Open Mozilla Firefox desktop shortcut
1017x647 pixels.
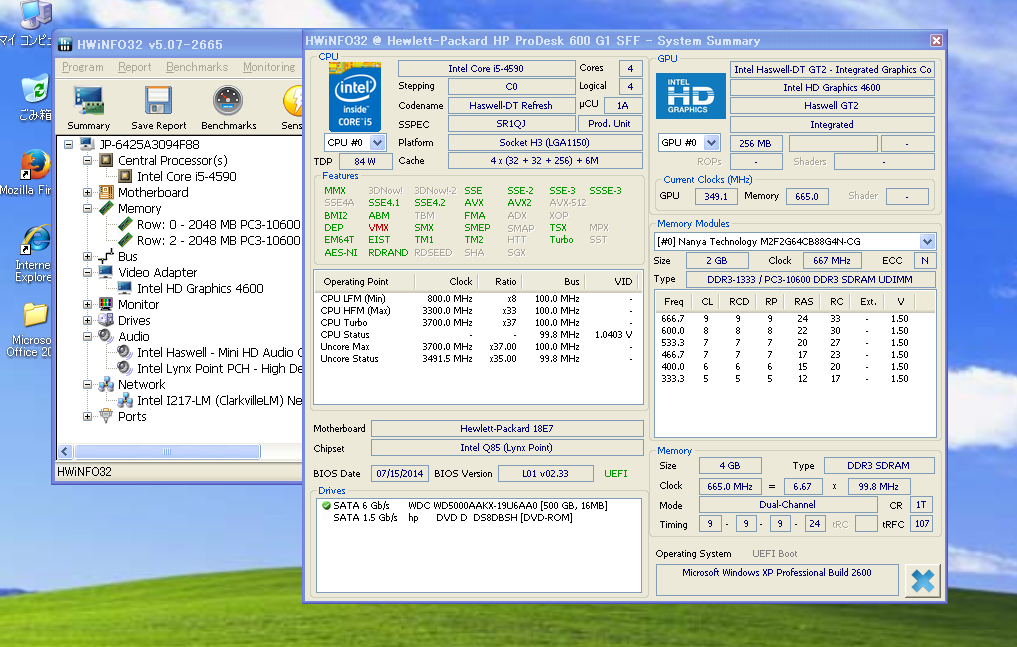35,165
